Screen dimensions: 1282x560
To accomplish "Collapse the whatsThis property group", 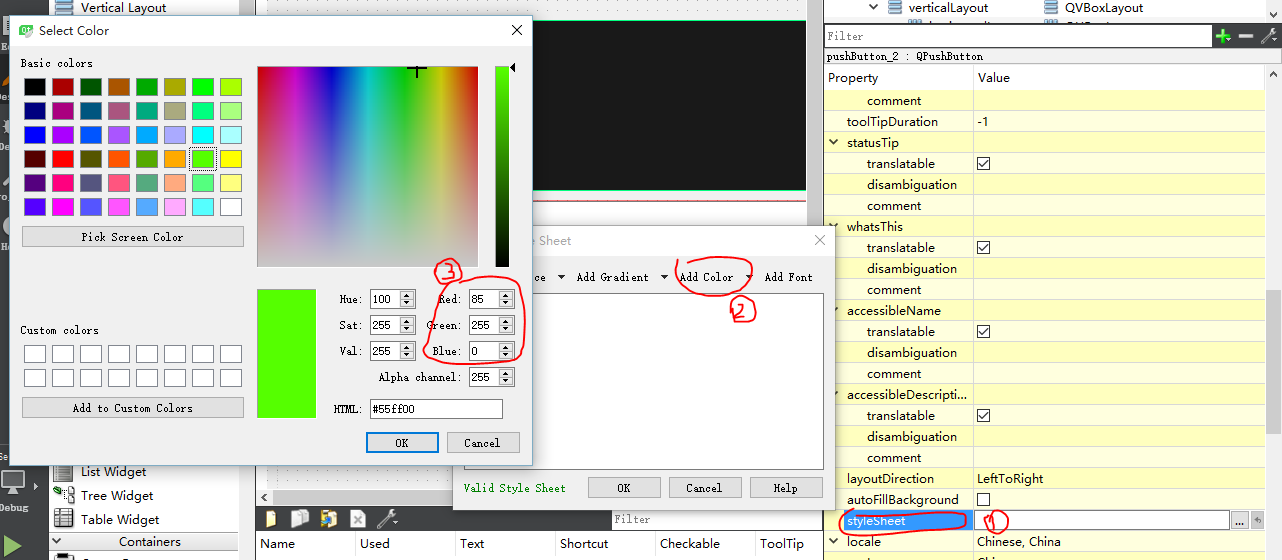I will click(x=834, y=227).
